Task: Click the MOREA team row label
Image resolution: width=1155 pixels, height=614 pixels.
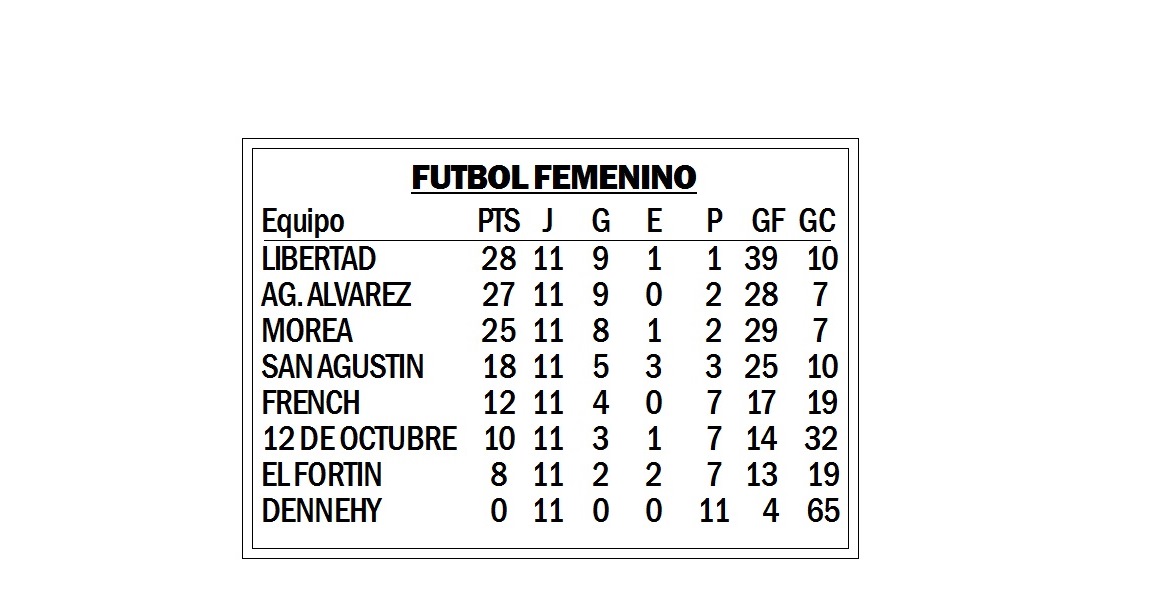Action: tap(307, 331)
